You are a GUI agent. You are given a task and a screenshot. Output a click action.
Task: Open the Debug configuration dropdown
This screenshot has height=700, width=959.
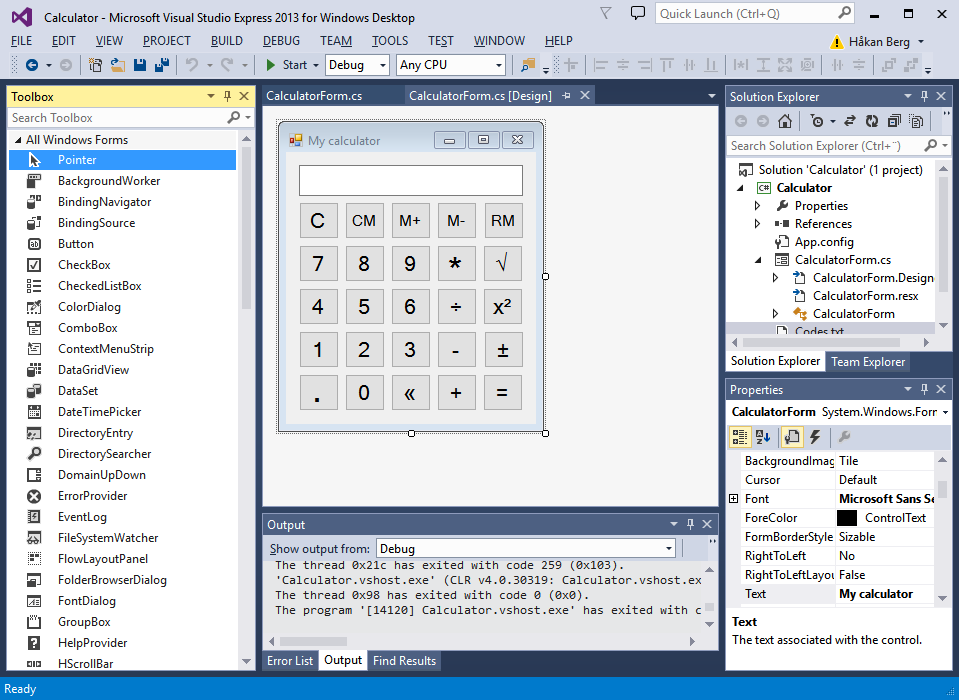click(x=383, y=65)
